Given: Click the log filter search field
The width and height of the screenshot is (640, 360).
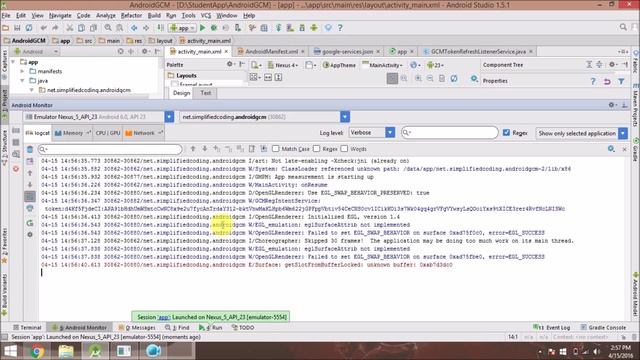Looking at the screenshot, I should [449, 133].
